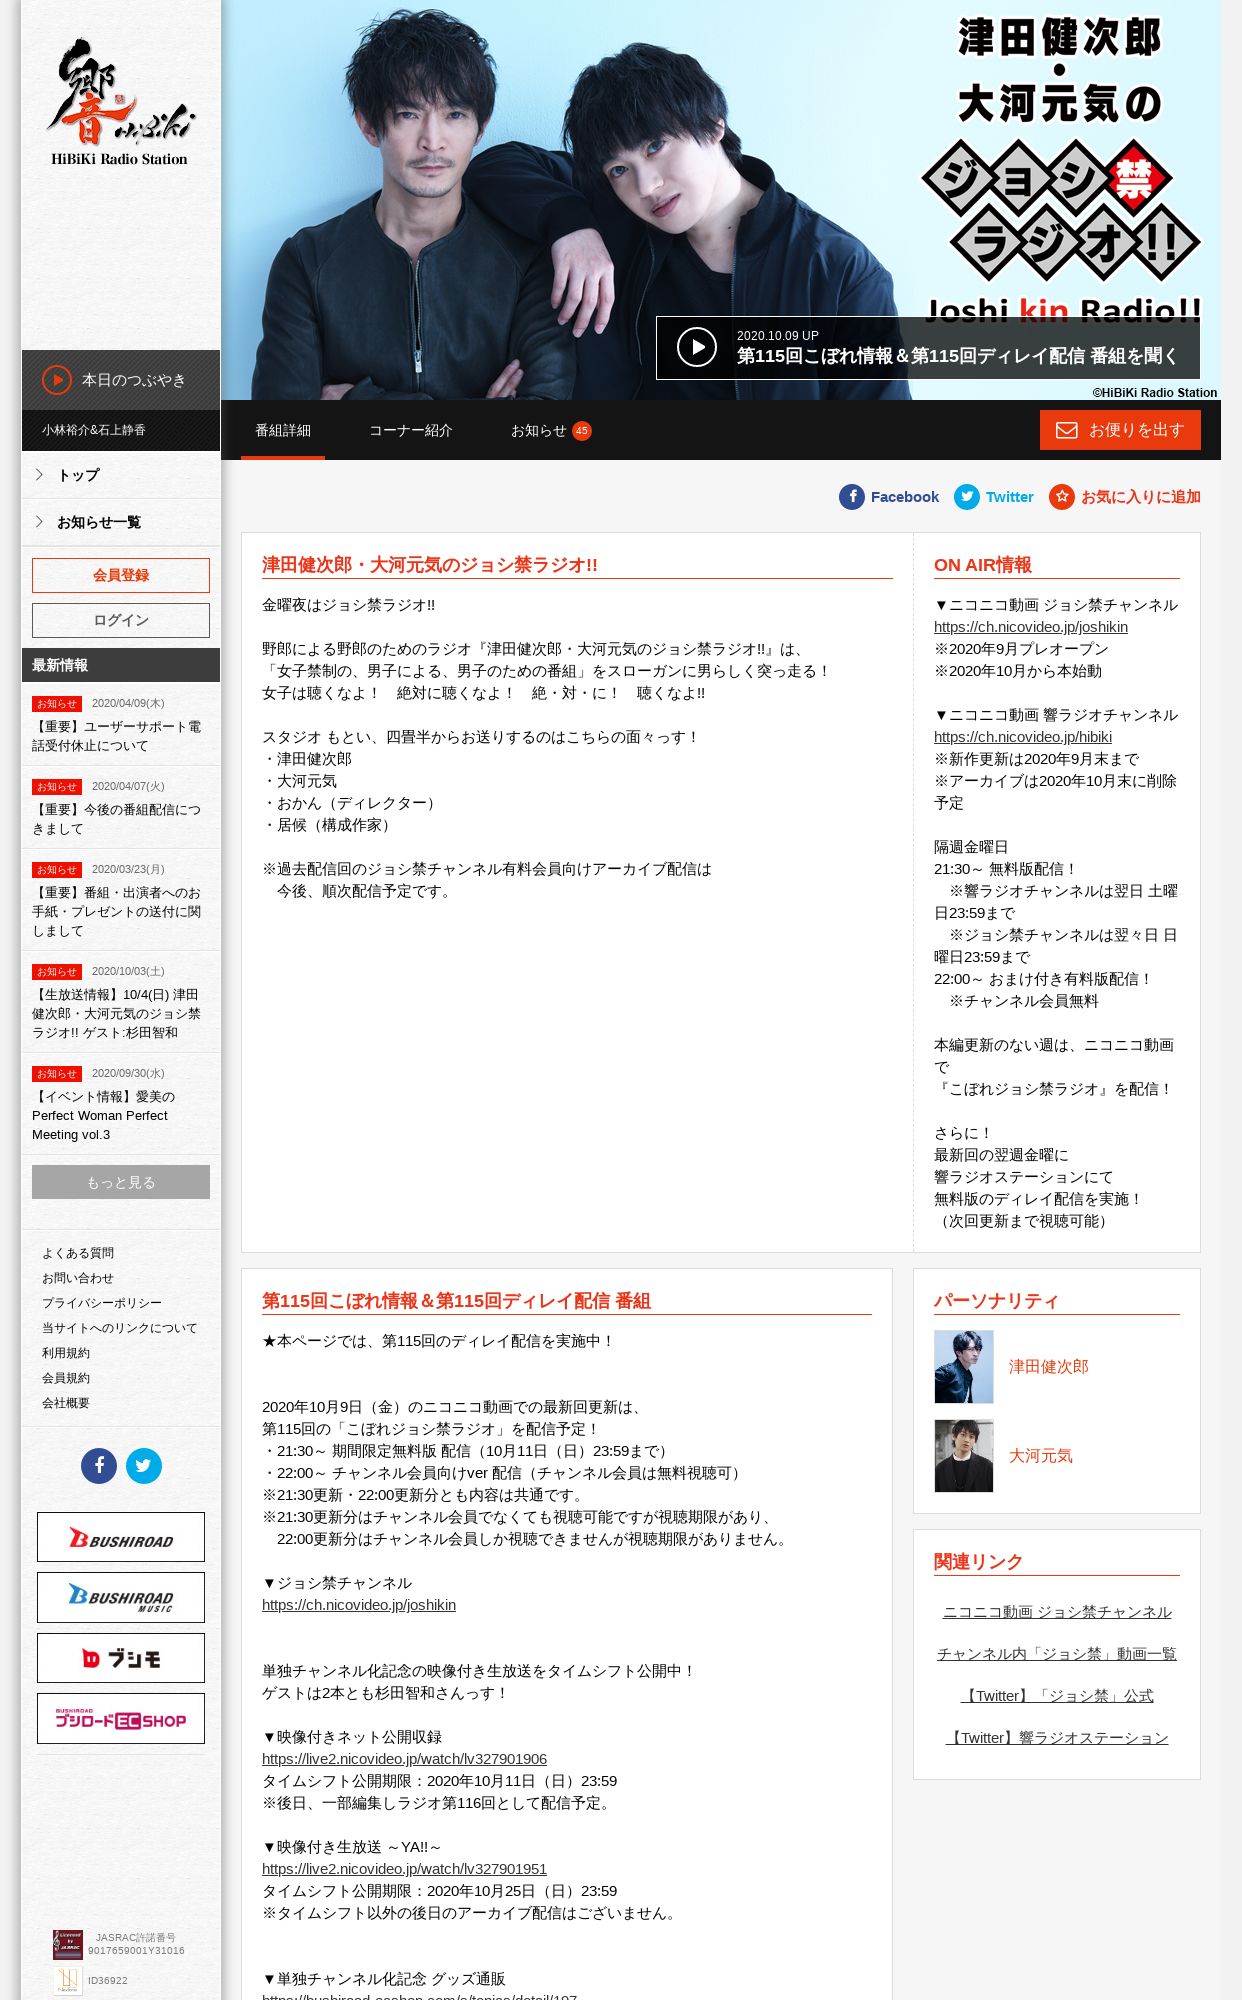Click the 最新情報 header

click(x=121, y=665)
